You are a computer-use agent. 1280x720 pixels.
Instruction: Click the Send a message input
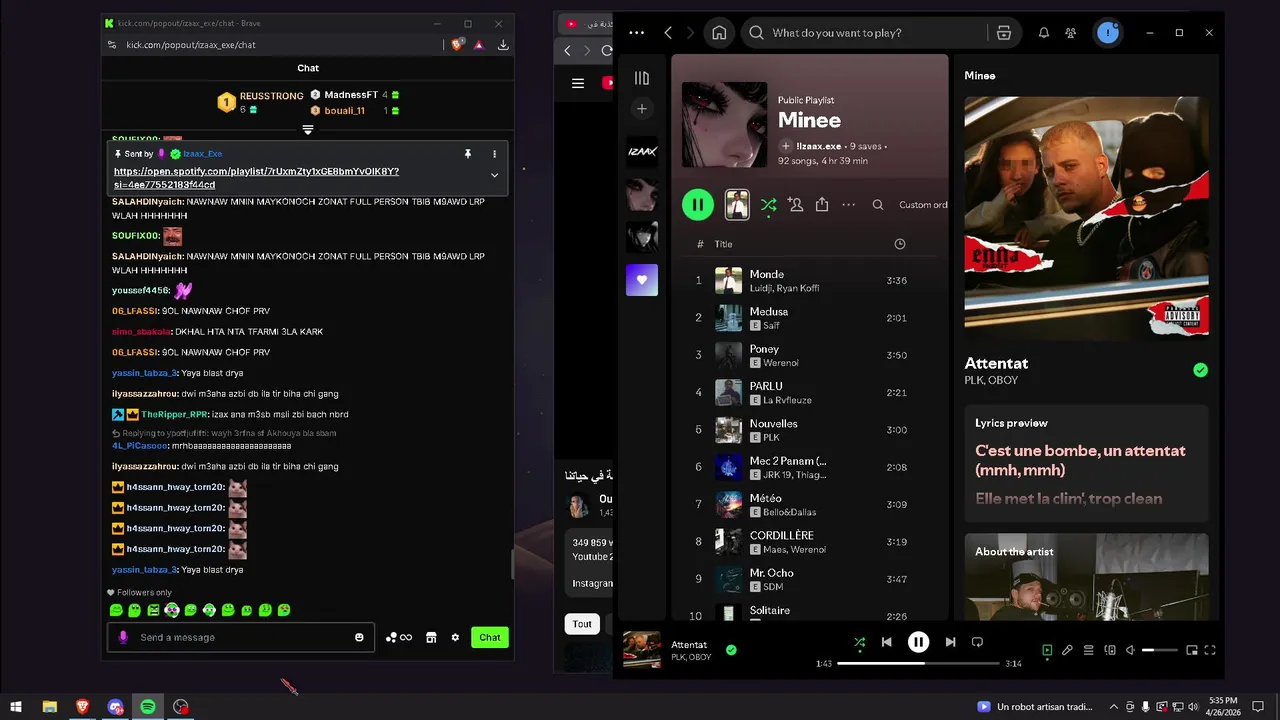click(241, 637)
